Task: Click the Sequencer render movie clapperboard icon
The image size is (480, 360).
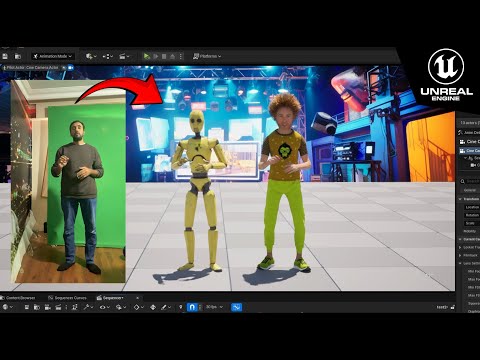Action: (x=58, y=307)
